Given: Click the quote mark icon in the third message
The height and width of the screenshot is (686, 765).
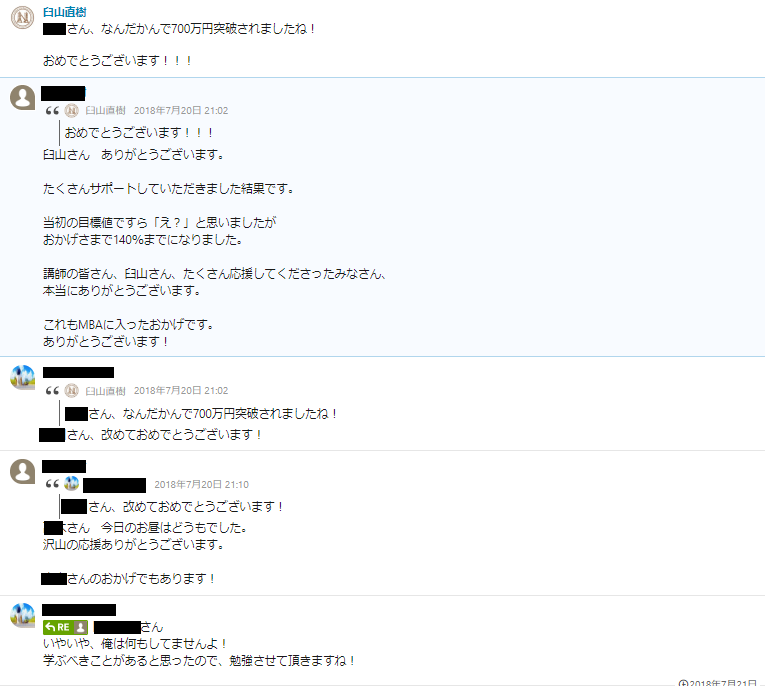Looking at the screenshot, I should (x=52, y=391).
